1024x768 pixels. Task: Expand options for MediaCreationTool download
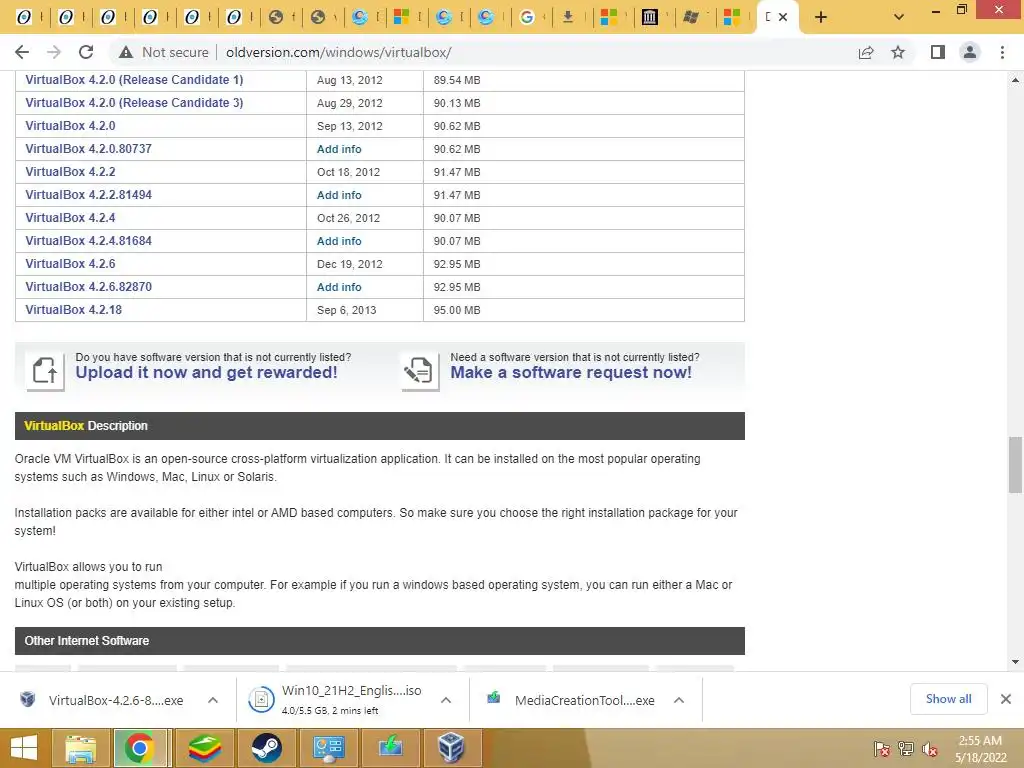pos(679,700)
